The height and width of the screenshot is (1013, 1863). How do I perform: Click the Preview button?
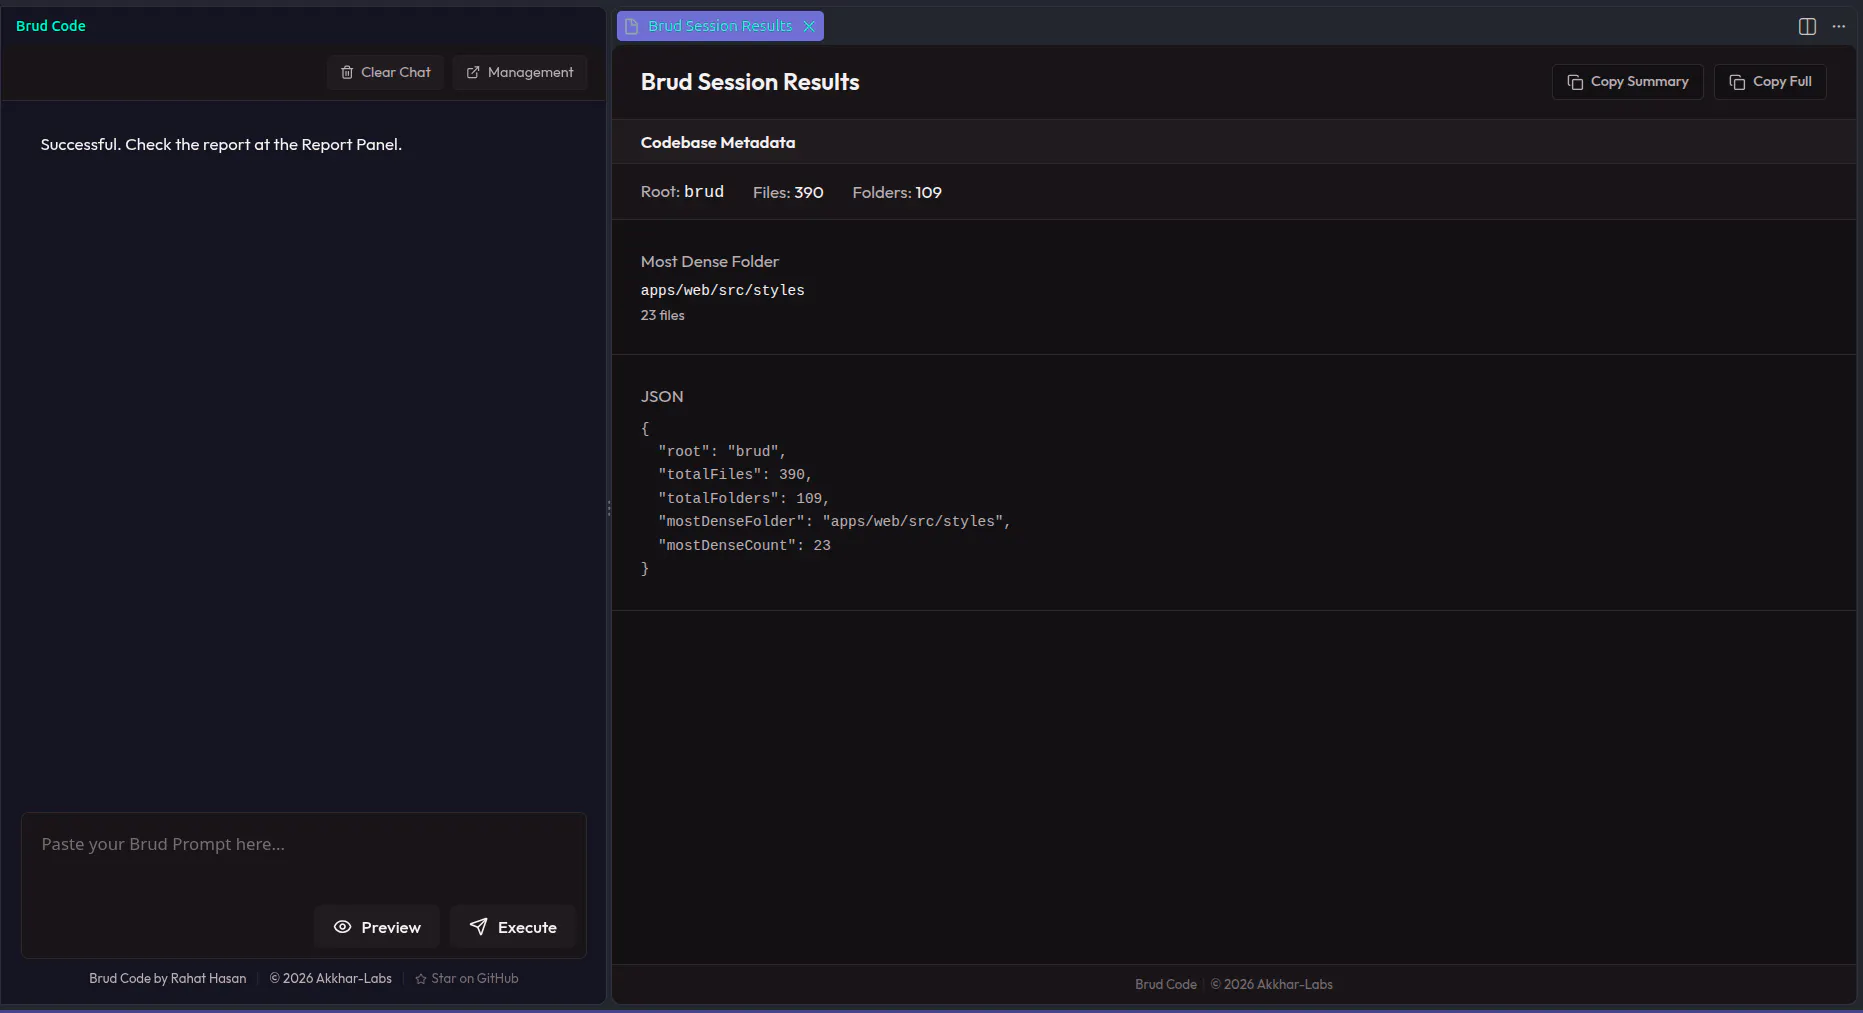[377, 927]
